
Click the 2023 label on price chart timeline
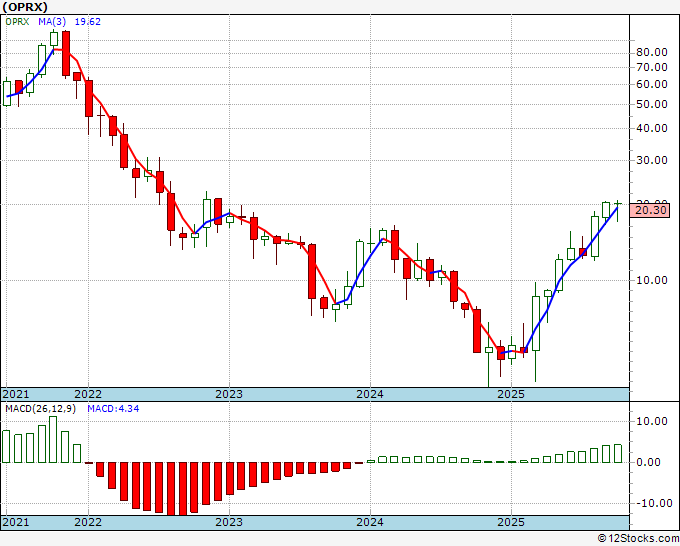tap(229, 394)
